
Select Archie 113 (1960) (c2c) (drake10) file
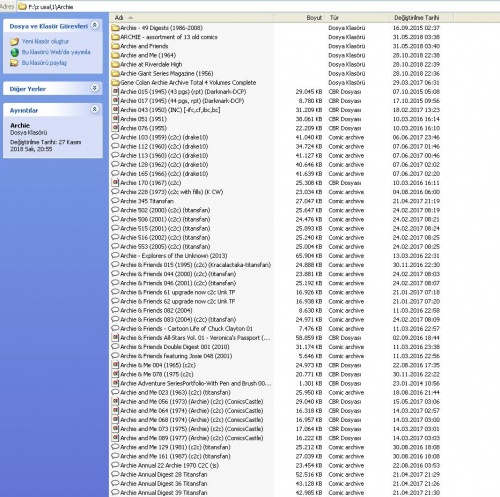[x=164, y=155]
